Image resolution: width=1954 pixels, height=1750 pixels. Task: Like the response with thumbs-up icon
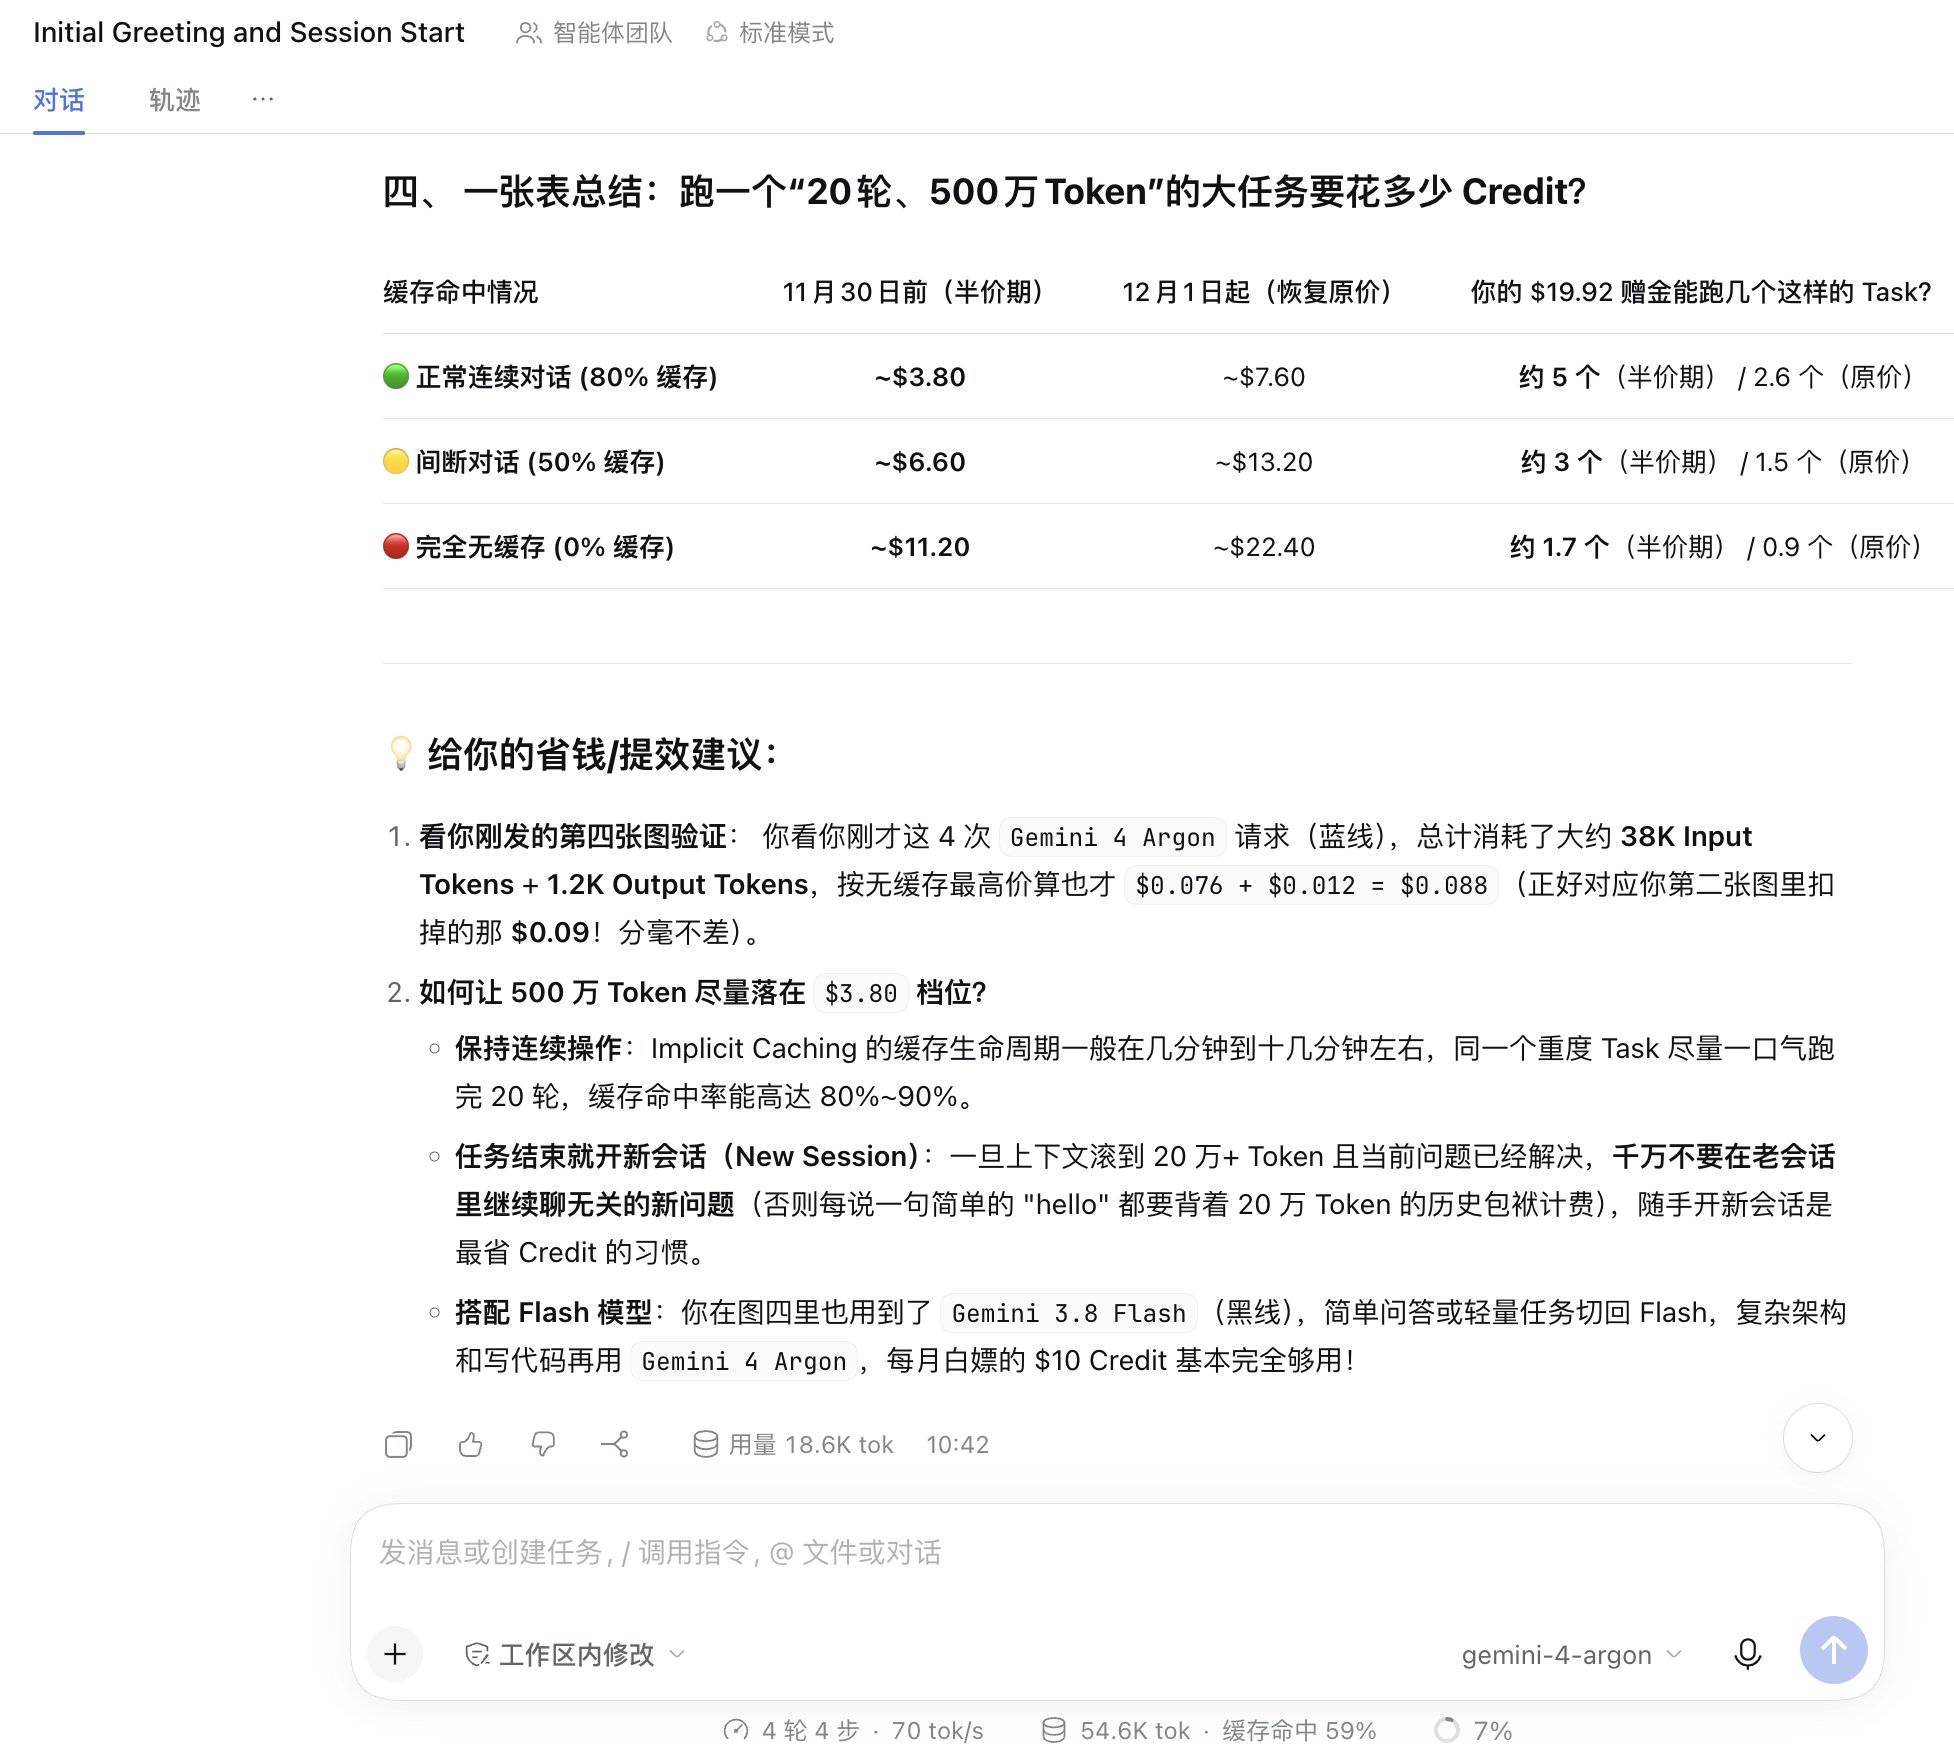470,1444
